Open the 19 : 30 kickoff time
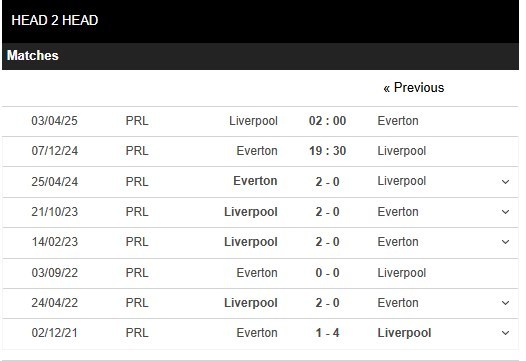 [x=327, y=151]
